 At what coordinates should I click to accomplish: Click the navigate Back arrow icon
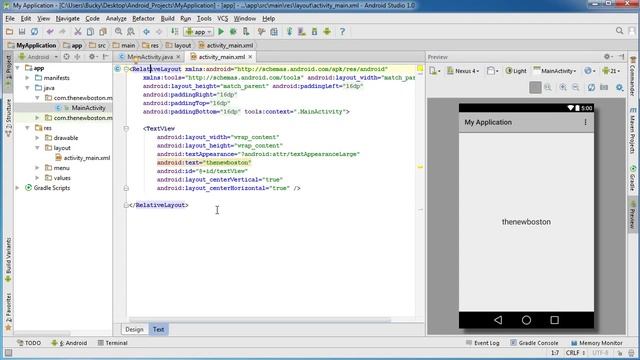coord(146,32)
